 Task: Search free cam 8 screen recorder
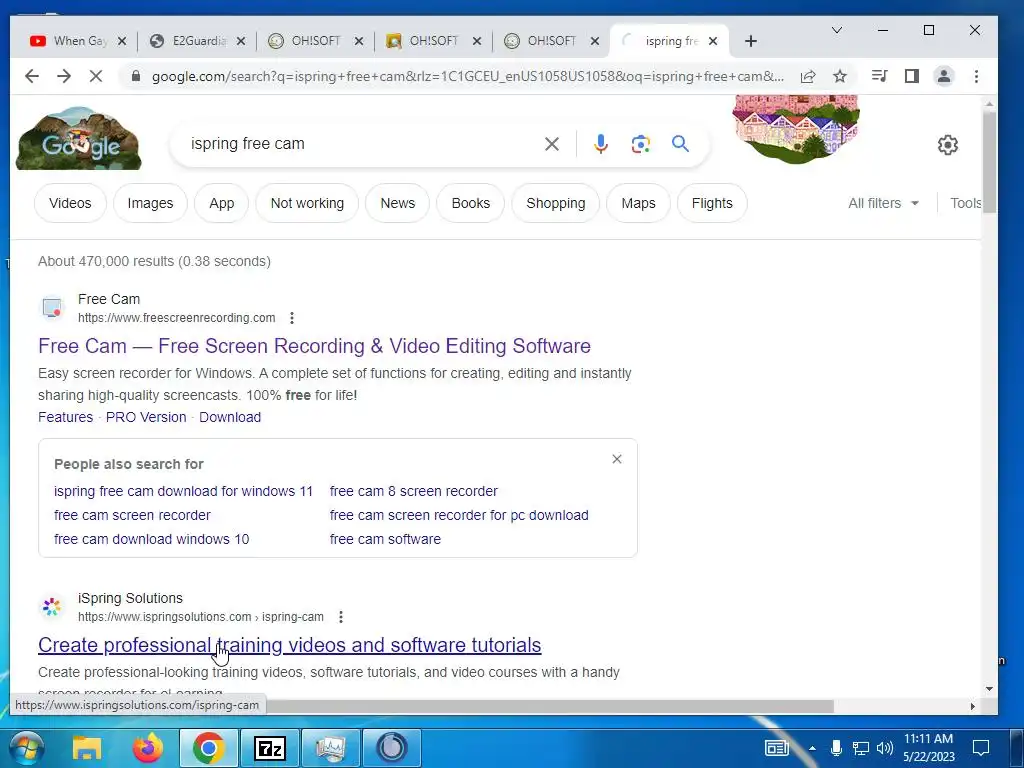(x=413, y=491)
